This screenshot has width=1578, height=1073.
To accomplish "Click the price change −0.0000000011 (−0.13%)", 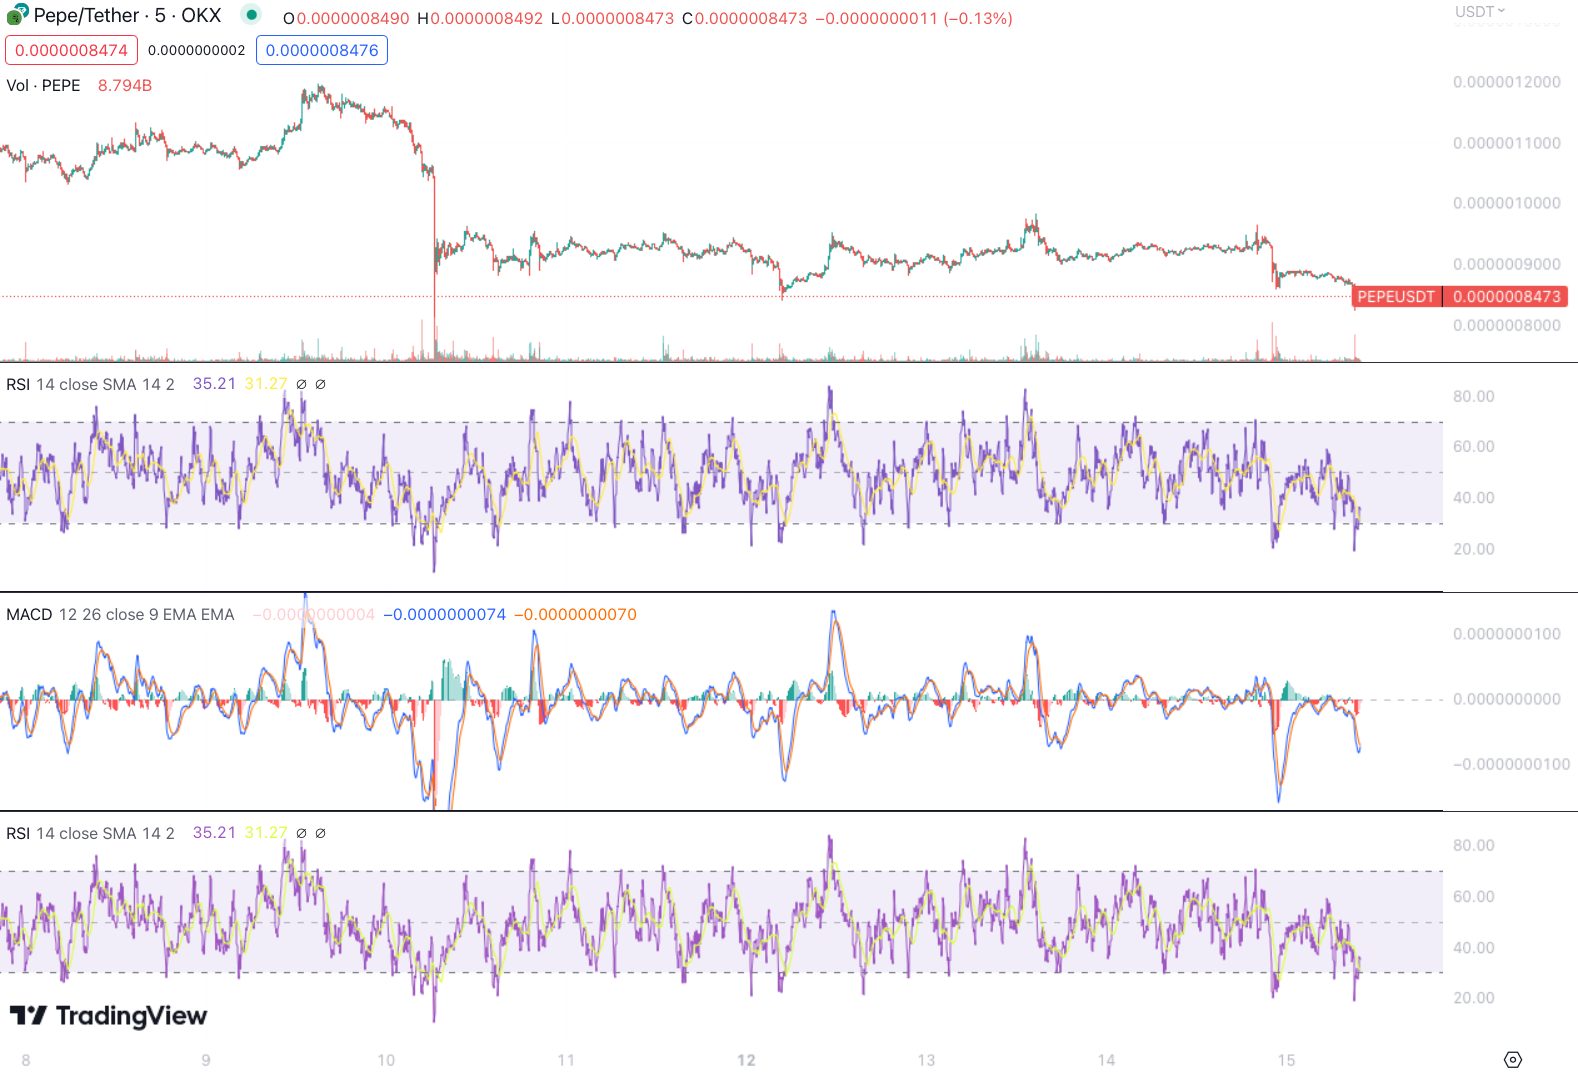I will coord(914,18).
